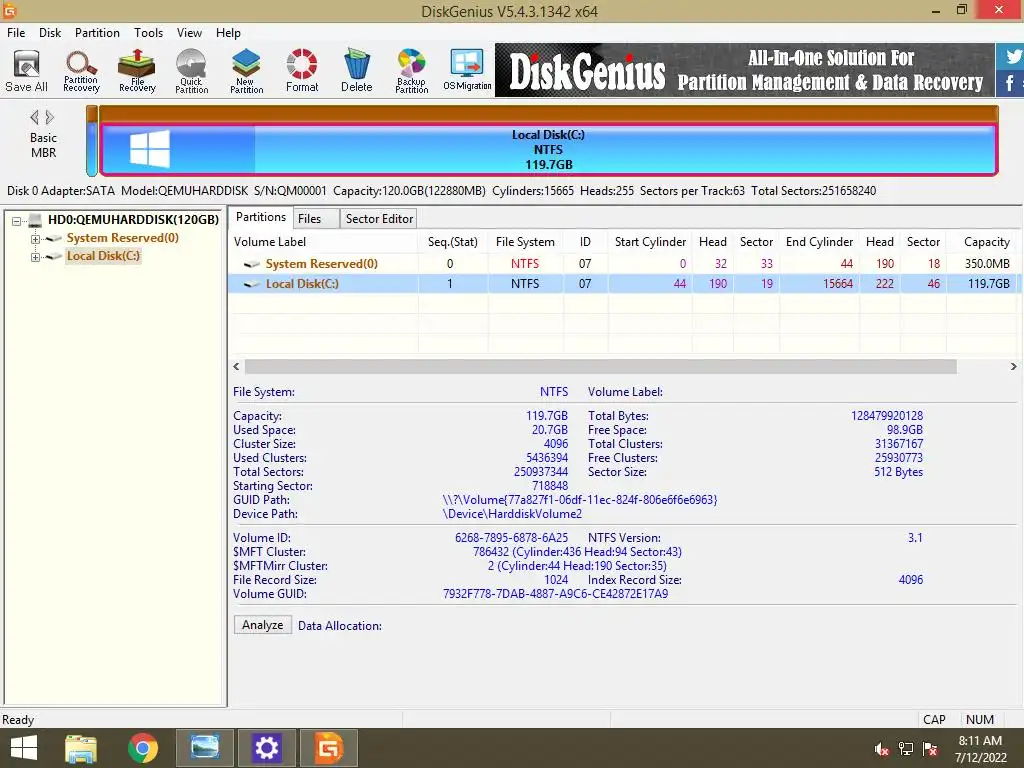Image resolution: width=1024 pixels, height=768 pixels.
Task: Open the picture viewer taskbar app
Action: 204,748
